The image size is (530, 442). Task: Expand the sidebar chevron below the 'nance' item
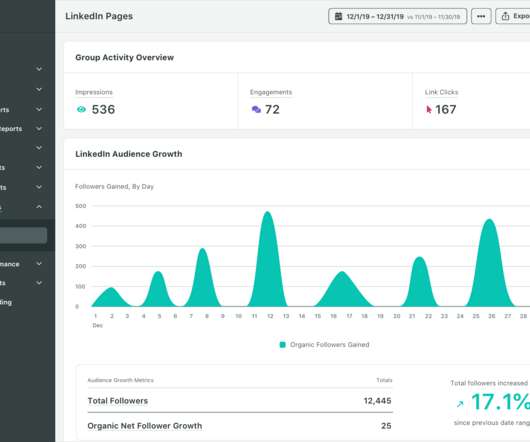(39, 283)
